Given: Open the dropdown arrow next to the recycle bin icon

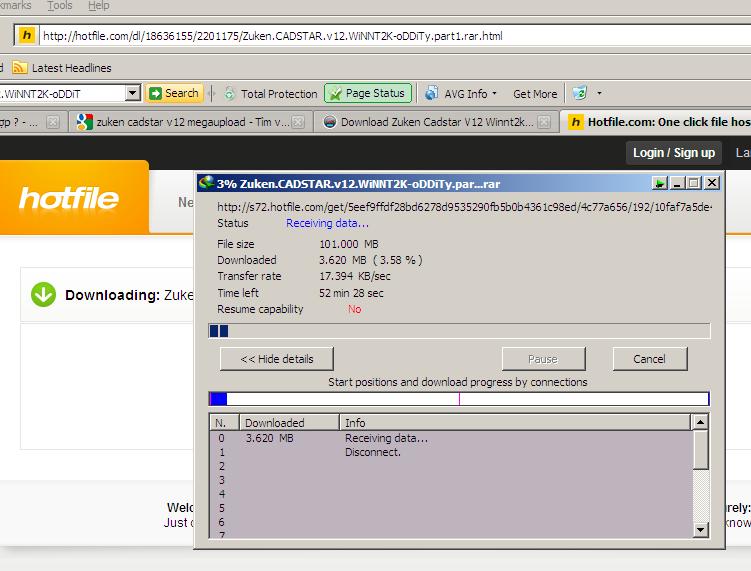Looking at the screenshot, I should 599,93.
